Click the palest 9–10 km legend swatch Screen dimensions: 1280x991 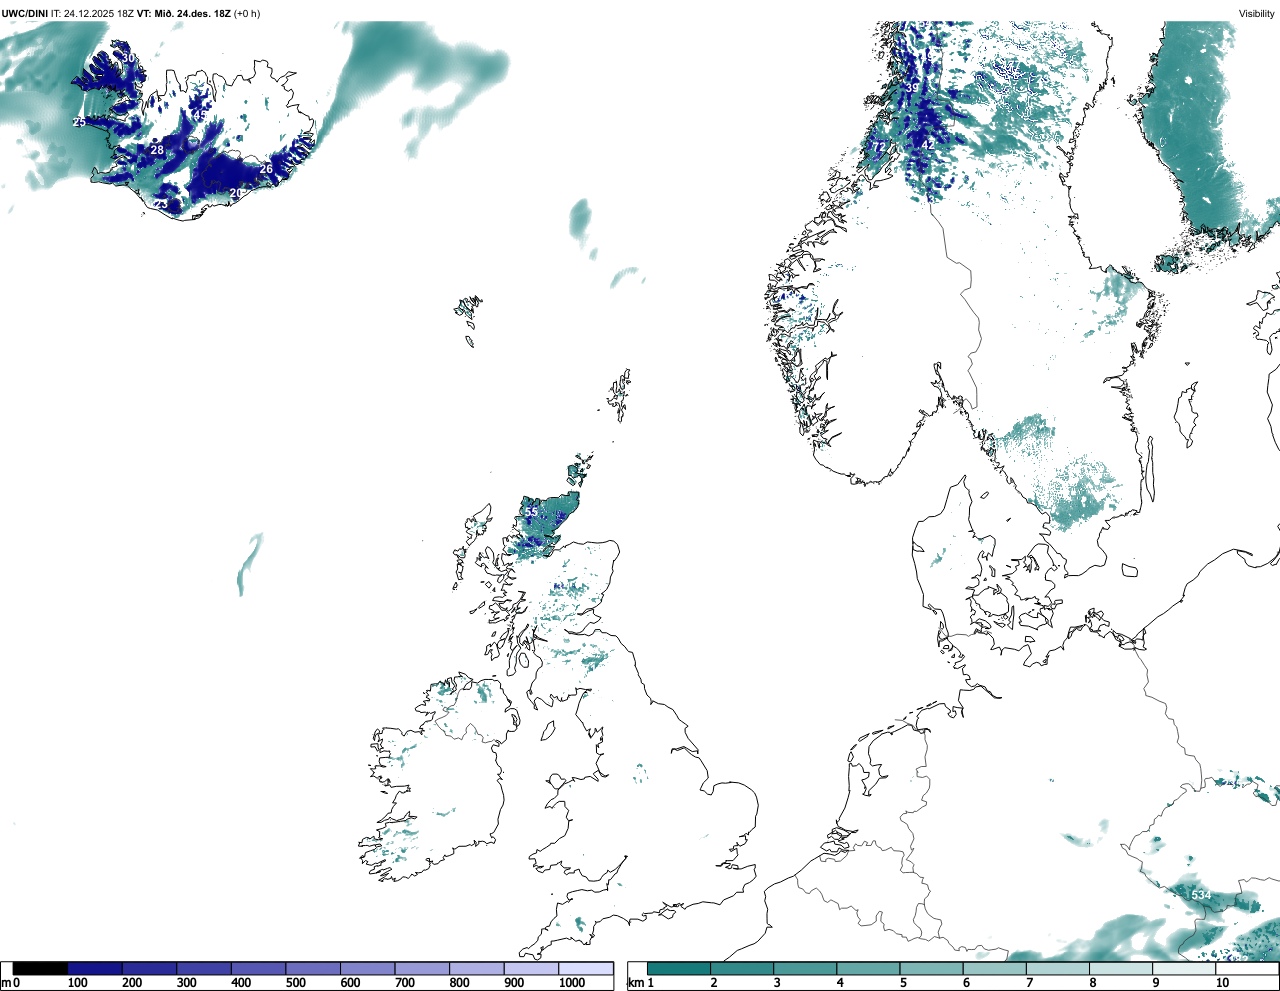pos(1185,968)
